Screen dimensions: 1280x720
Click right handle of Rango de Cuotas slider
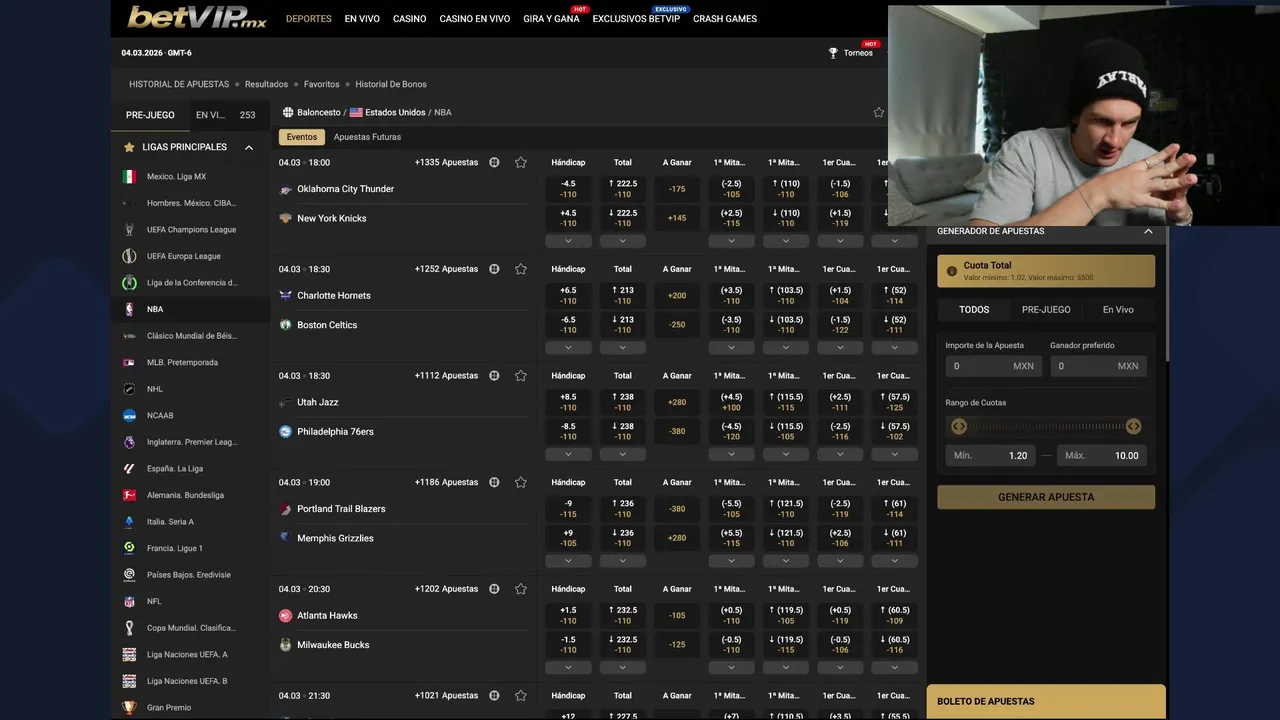tap(1133, 426)
